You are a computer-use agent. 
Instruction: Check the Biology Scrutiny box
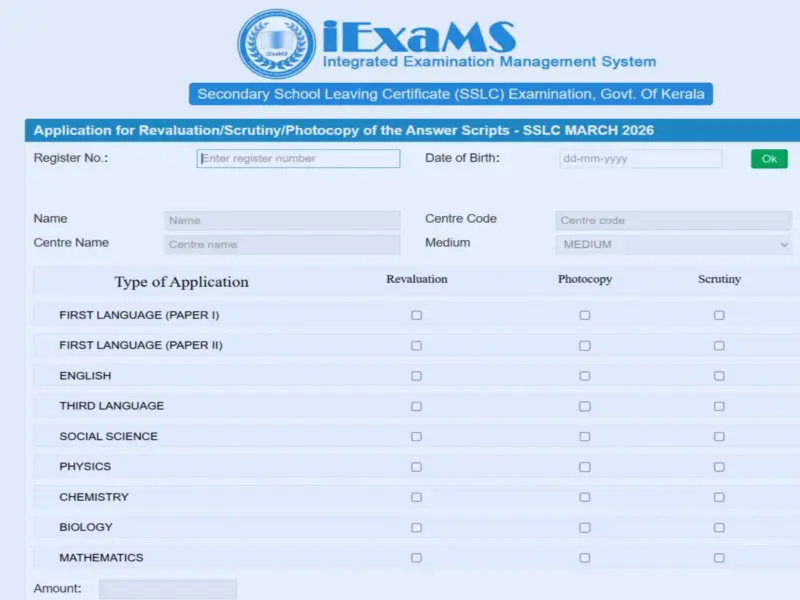719,528
